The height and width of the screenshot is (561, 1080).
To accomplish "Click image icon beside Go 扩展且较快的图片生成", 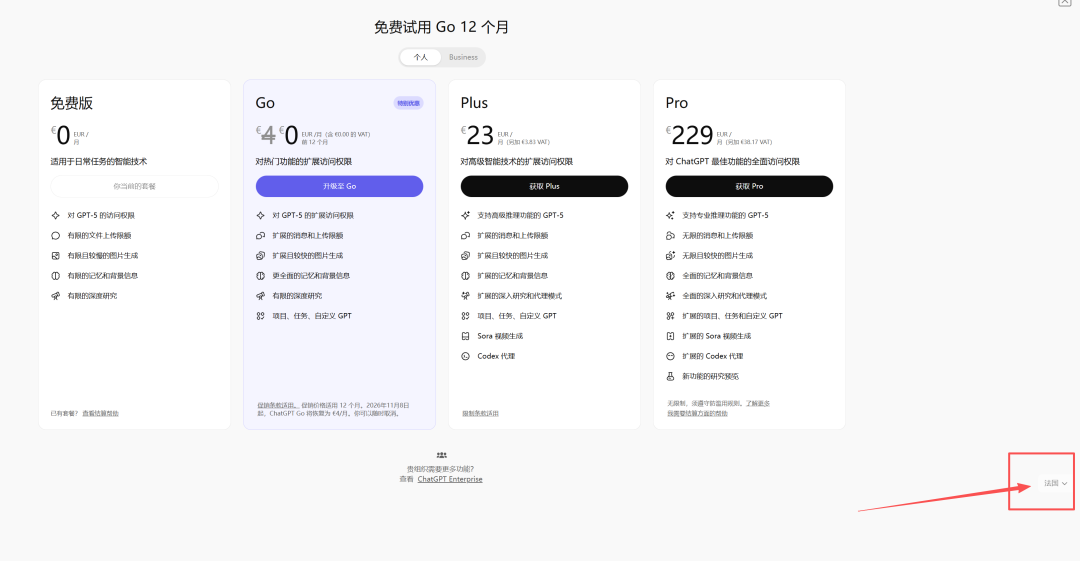I will coord(260,256).
